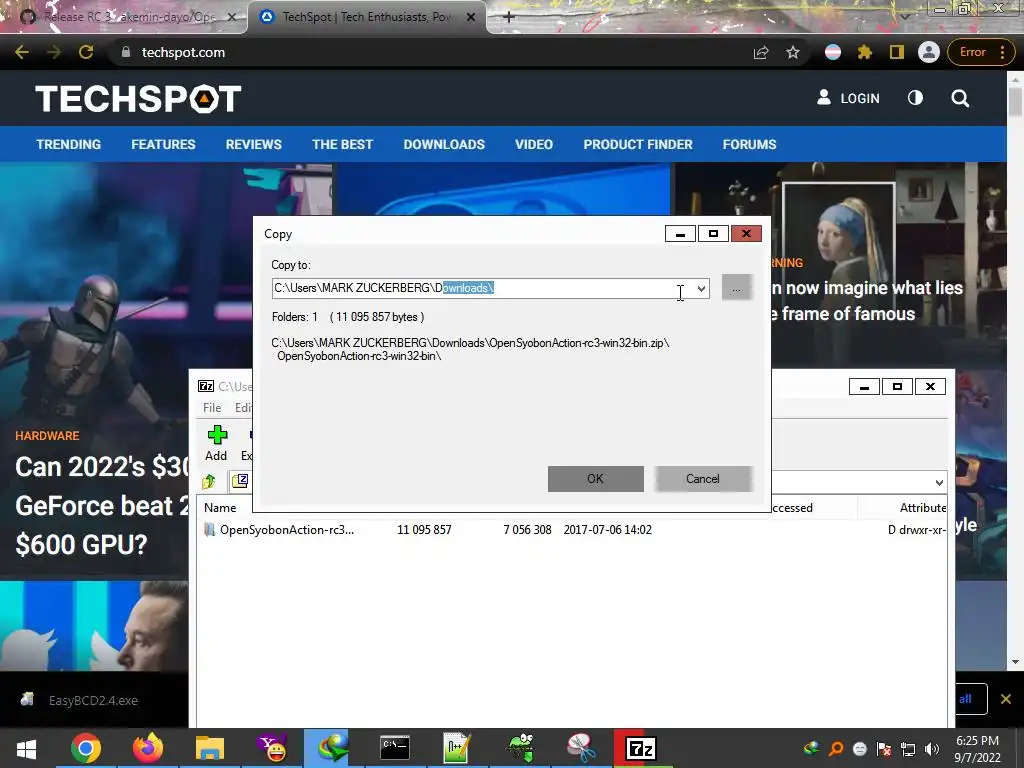Click the 7z icon in 7-Zip title bar
Screen dimensions: 1024x768
coord(206,386)
